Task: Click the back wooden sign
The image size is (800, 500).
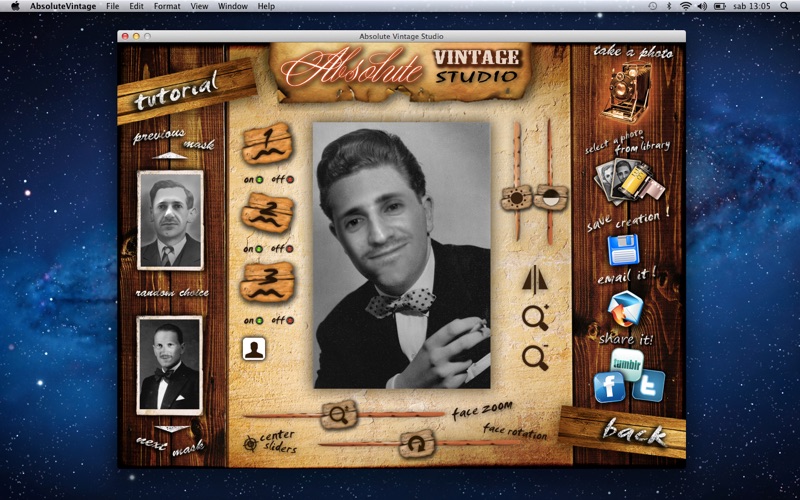Action: (x=622, y=432)
